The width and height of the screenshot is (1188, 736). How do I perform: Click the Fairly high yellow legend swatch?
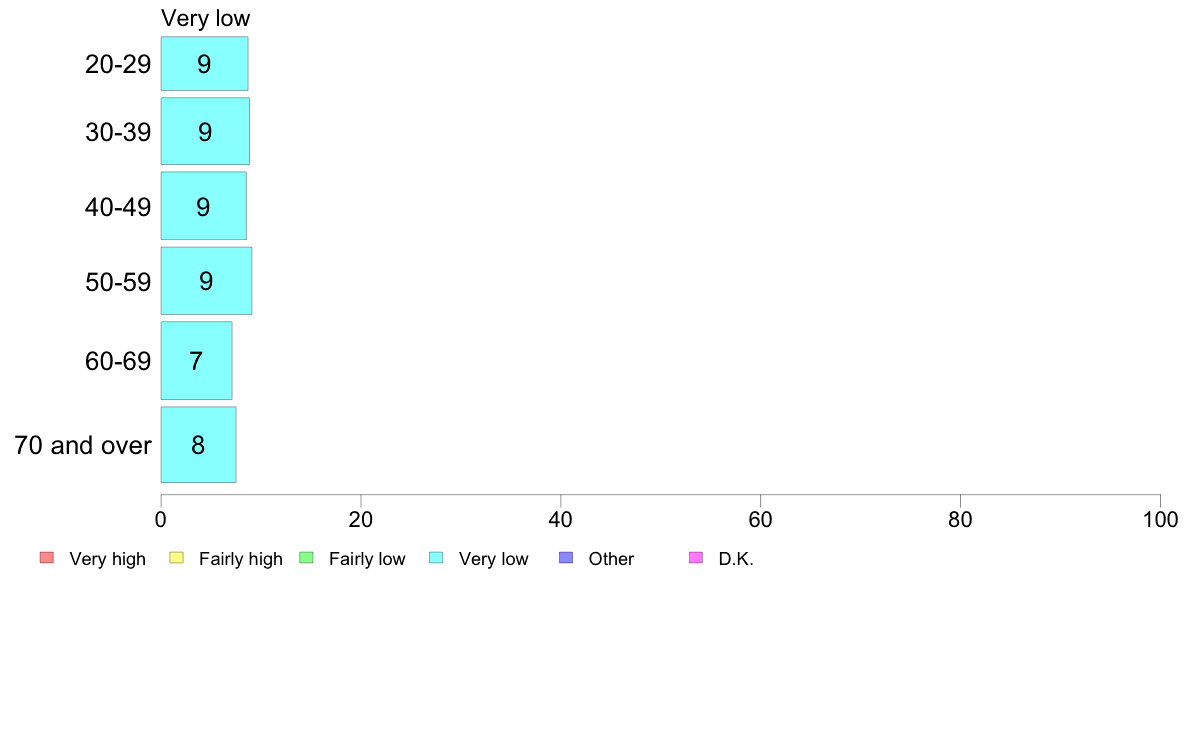(x=177, y=558)
